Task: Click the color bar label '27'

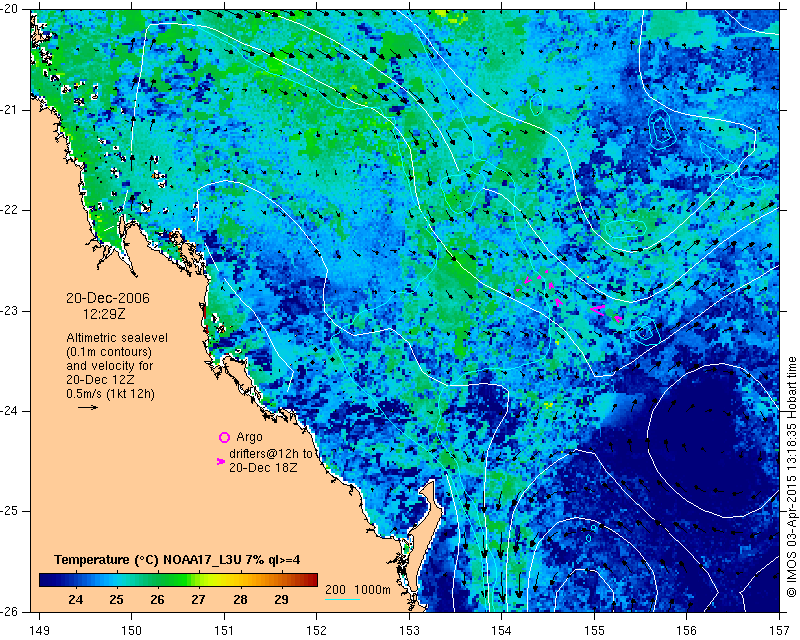Action: [x=198, y=600]
